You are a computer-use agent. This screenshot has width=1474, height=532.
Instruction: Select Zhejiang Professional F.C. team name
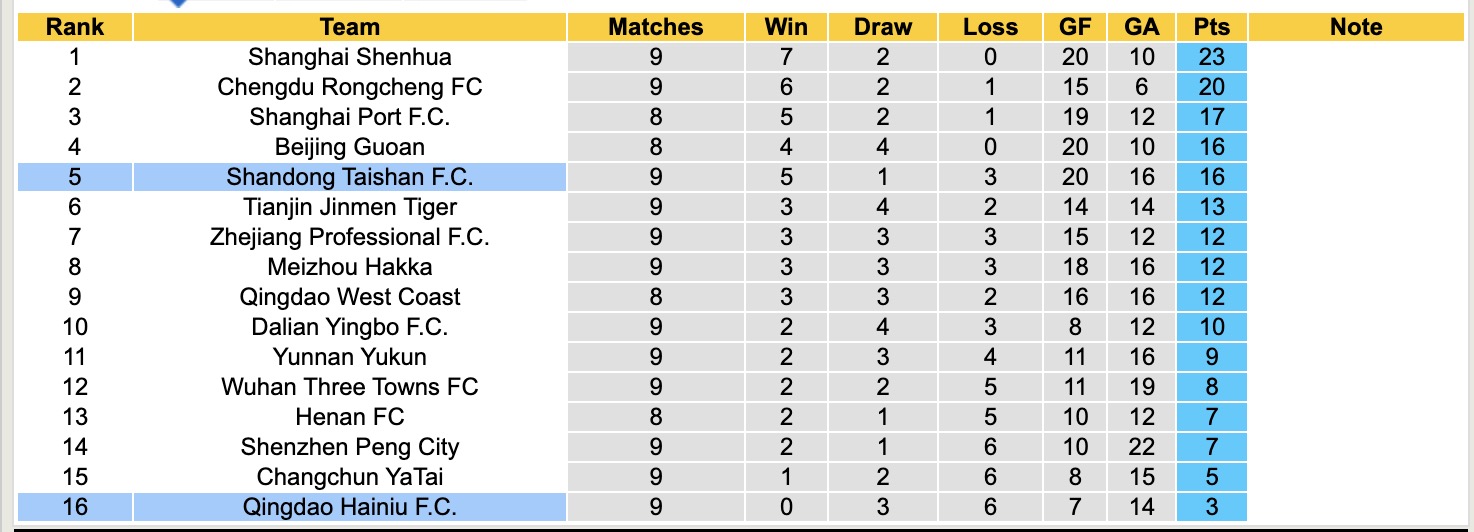[x=350, y=237]
